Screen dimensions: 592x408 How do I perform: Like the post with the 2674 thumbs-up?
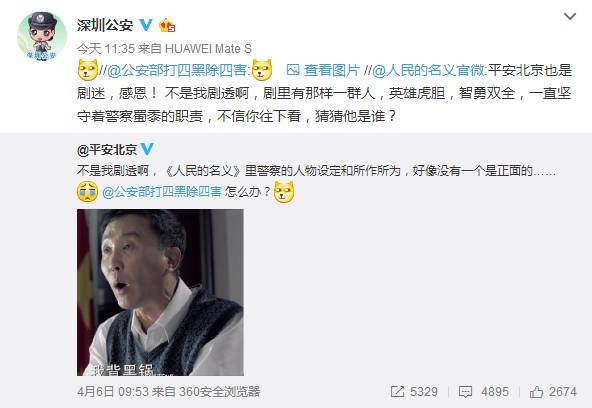point(553,392)
